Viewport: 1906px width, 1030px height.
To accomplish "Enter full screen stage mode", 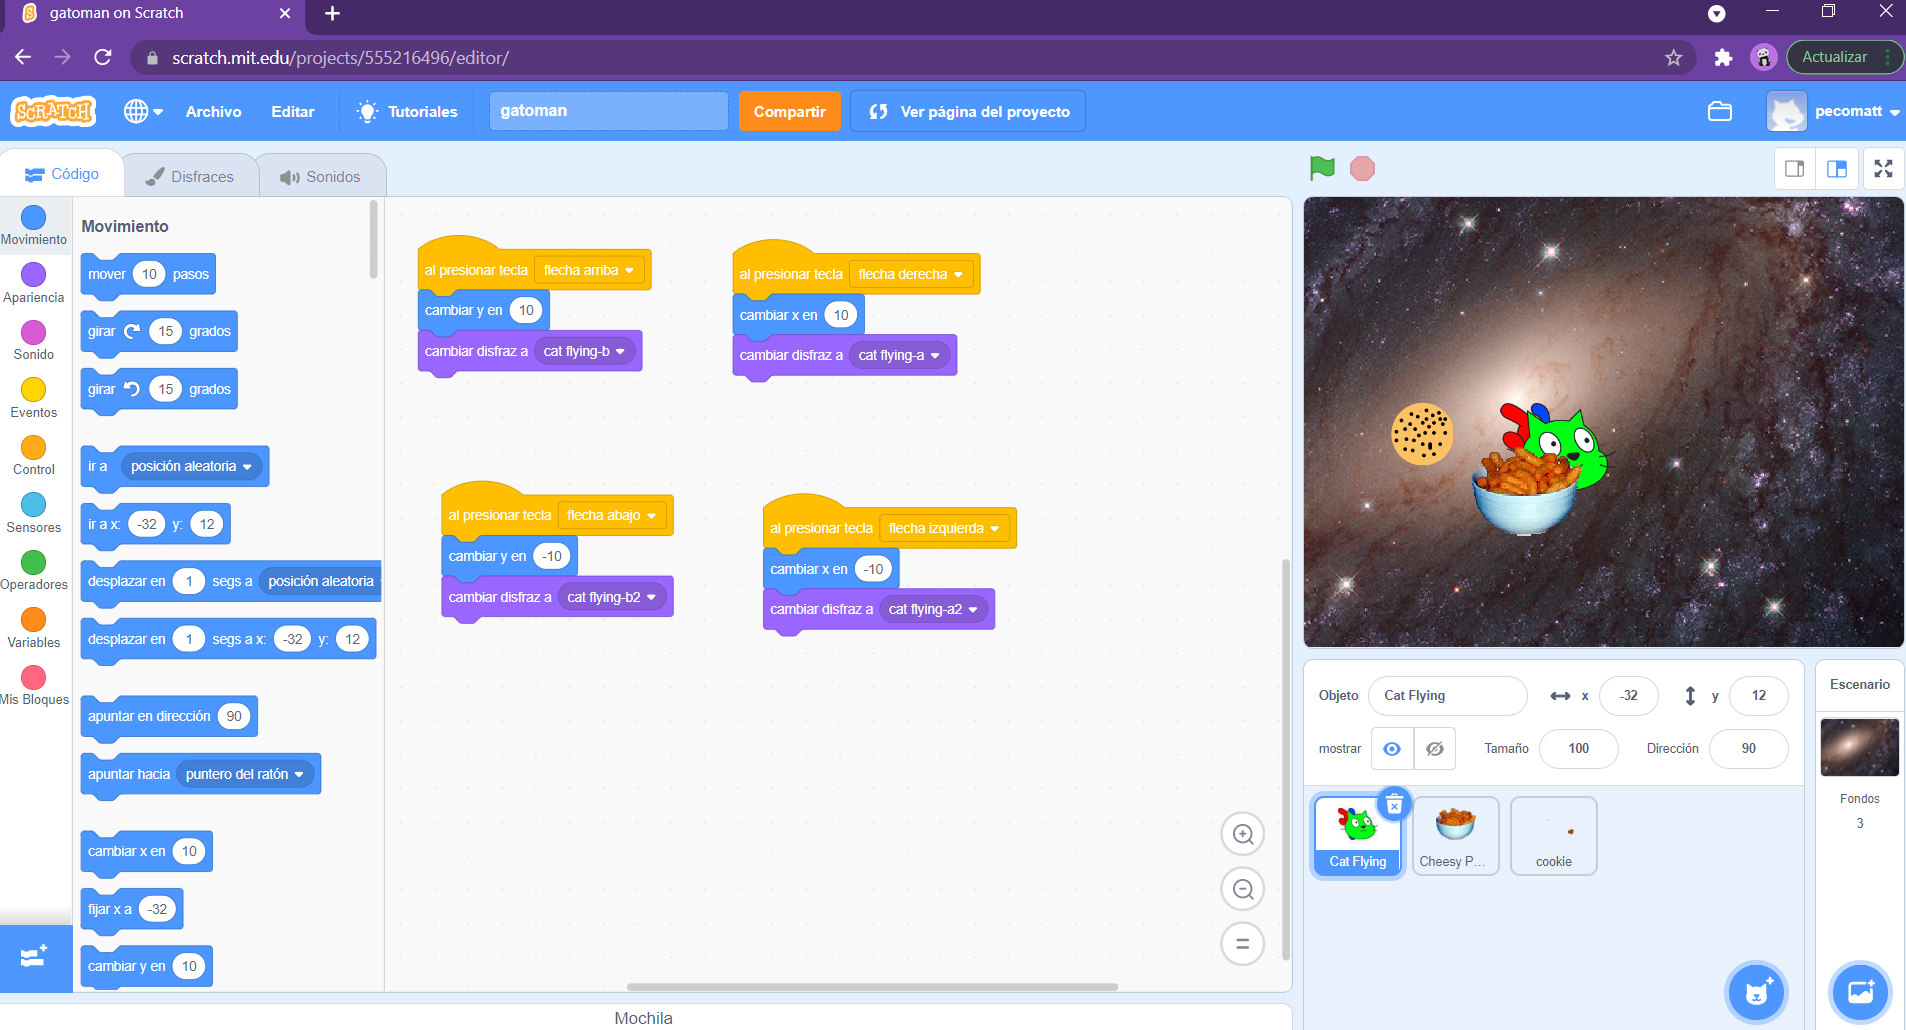I will (x=1884, y=169).
